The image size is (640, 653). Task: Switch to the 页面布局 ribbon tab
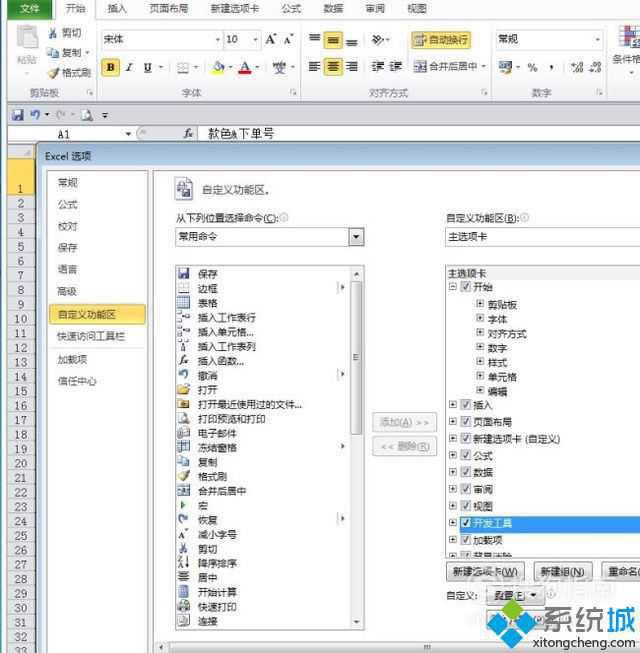(x=169, y=9)
